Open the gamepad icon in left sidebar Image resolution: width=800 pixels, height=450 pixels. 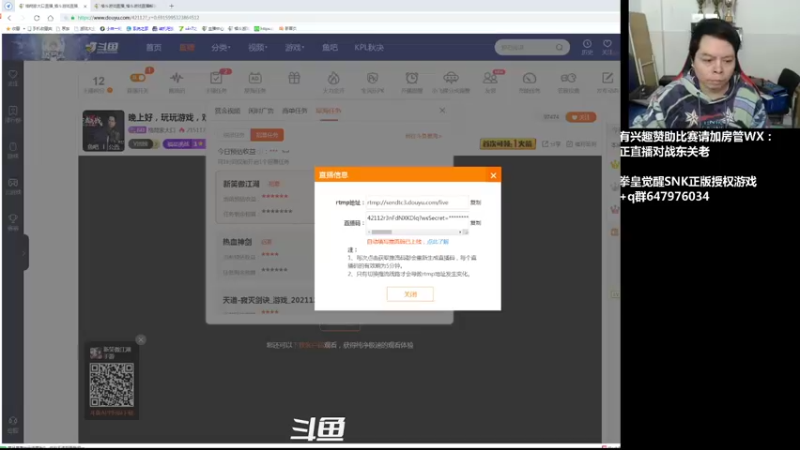point(13,183)
